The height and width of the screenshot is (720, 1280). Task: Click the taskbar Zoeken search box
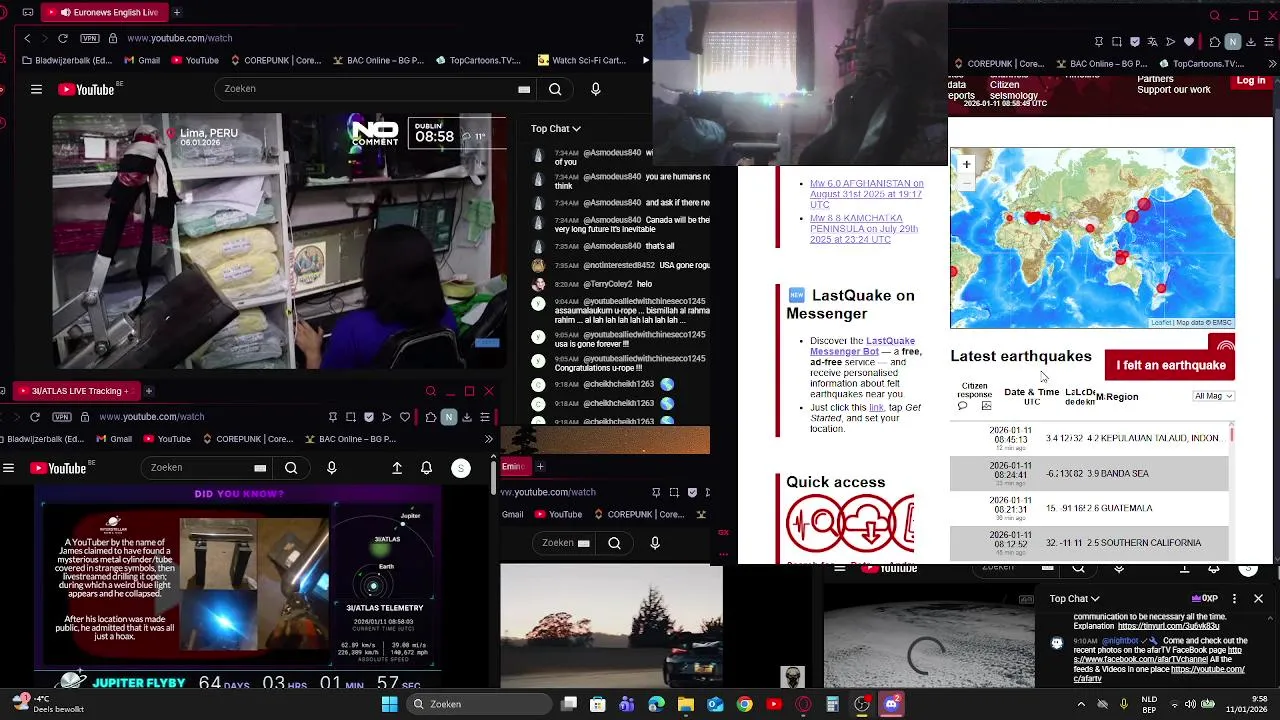click(477, 704)
